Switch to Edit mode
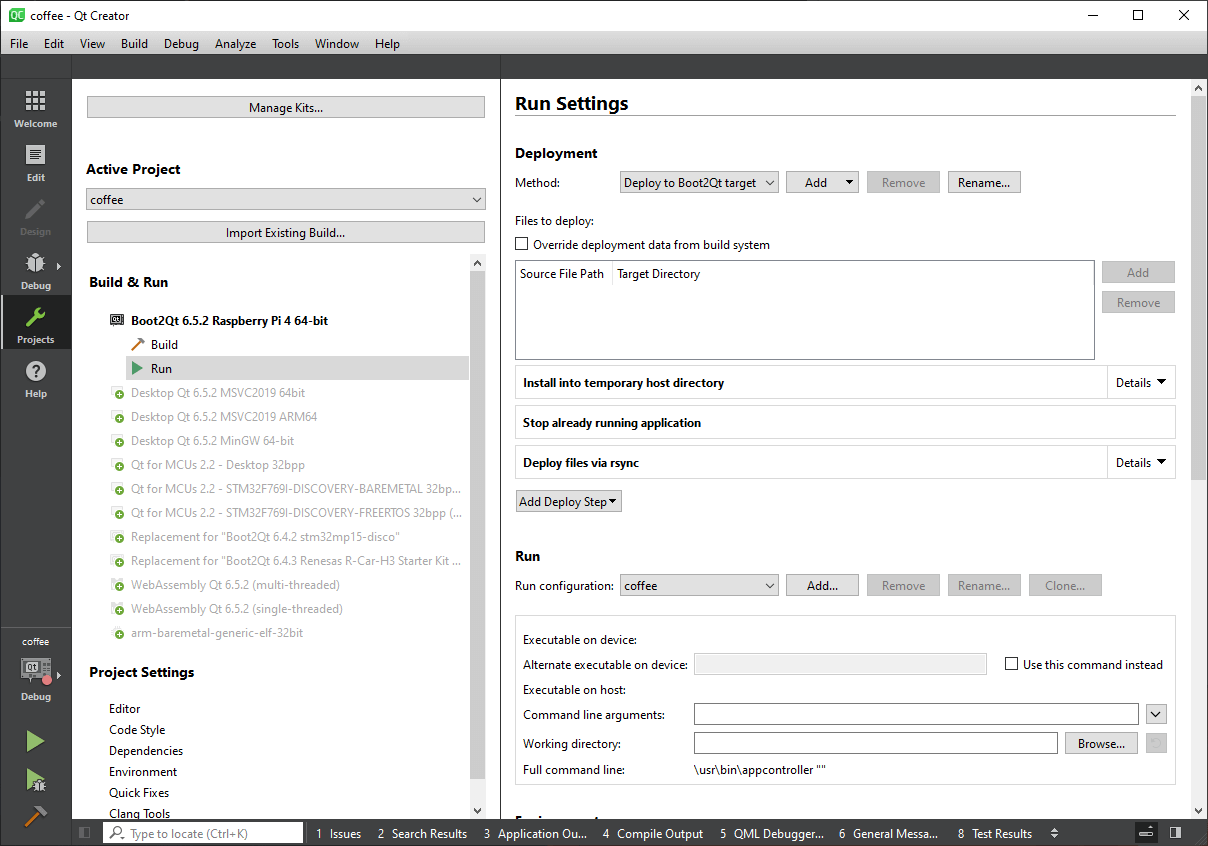The image size is (1208, 846). click(35, 163)
